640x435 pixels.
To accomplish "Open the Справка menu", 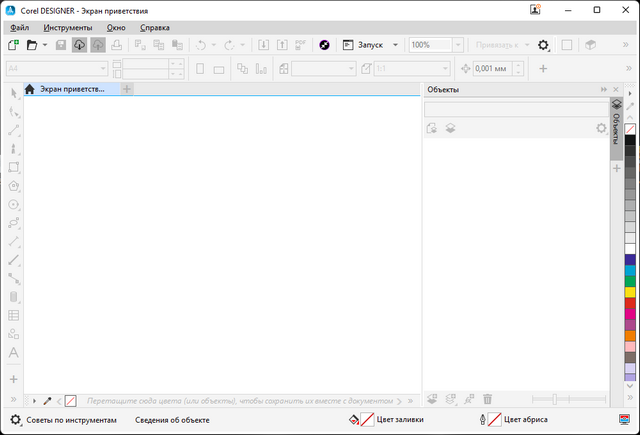I will click(x=155, y=28).
